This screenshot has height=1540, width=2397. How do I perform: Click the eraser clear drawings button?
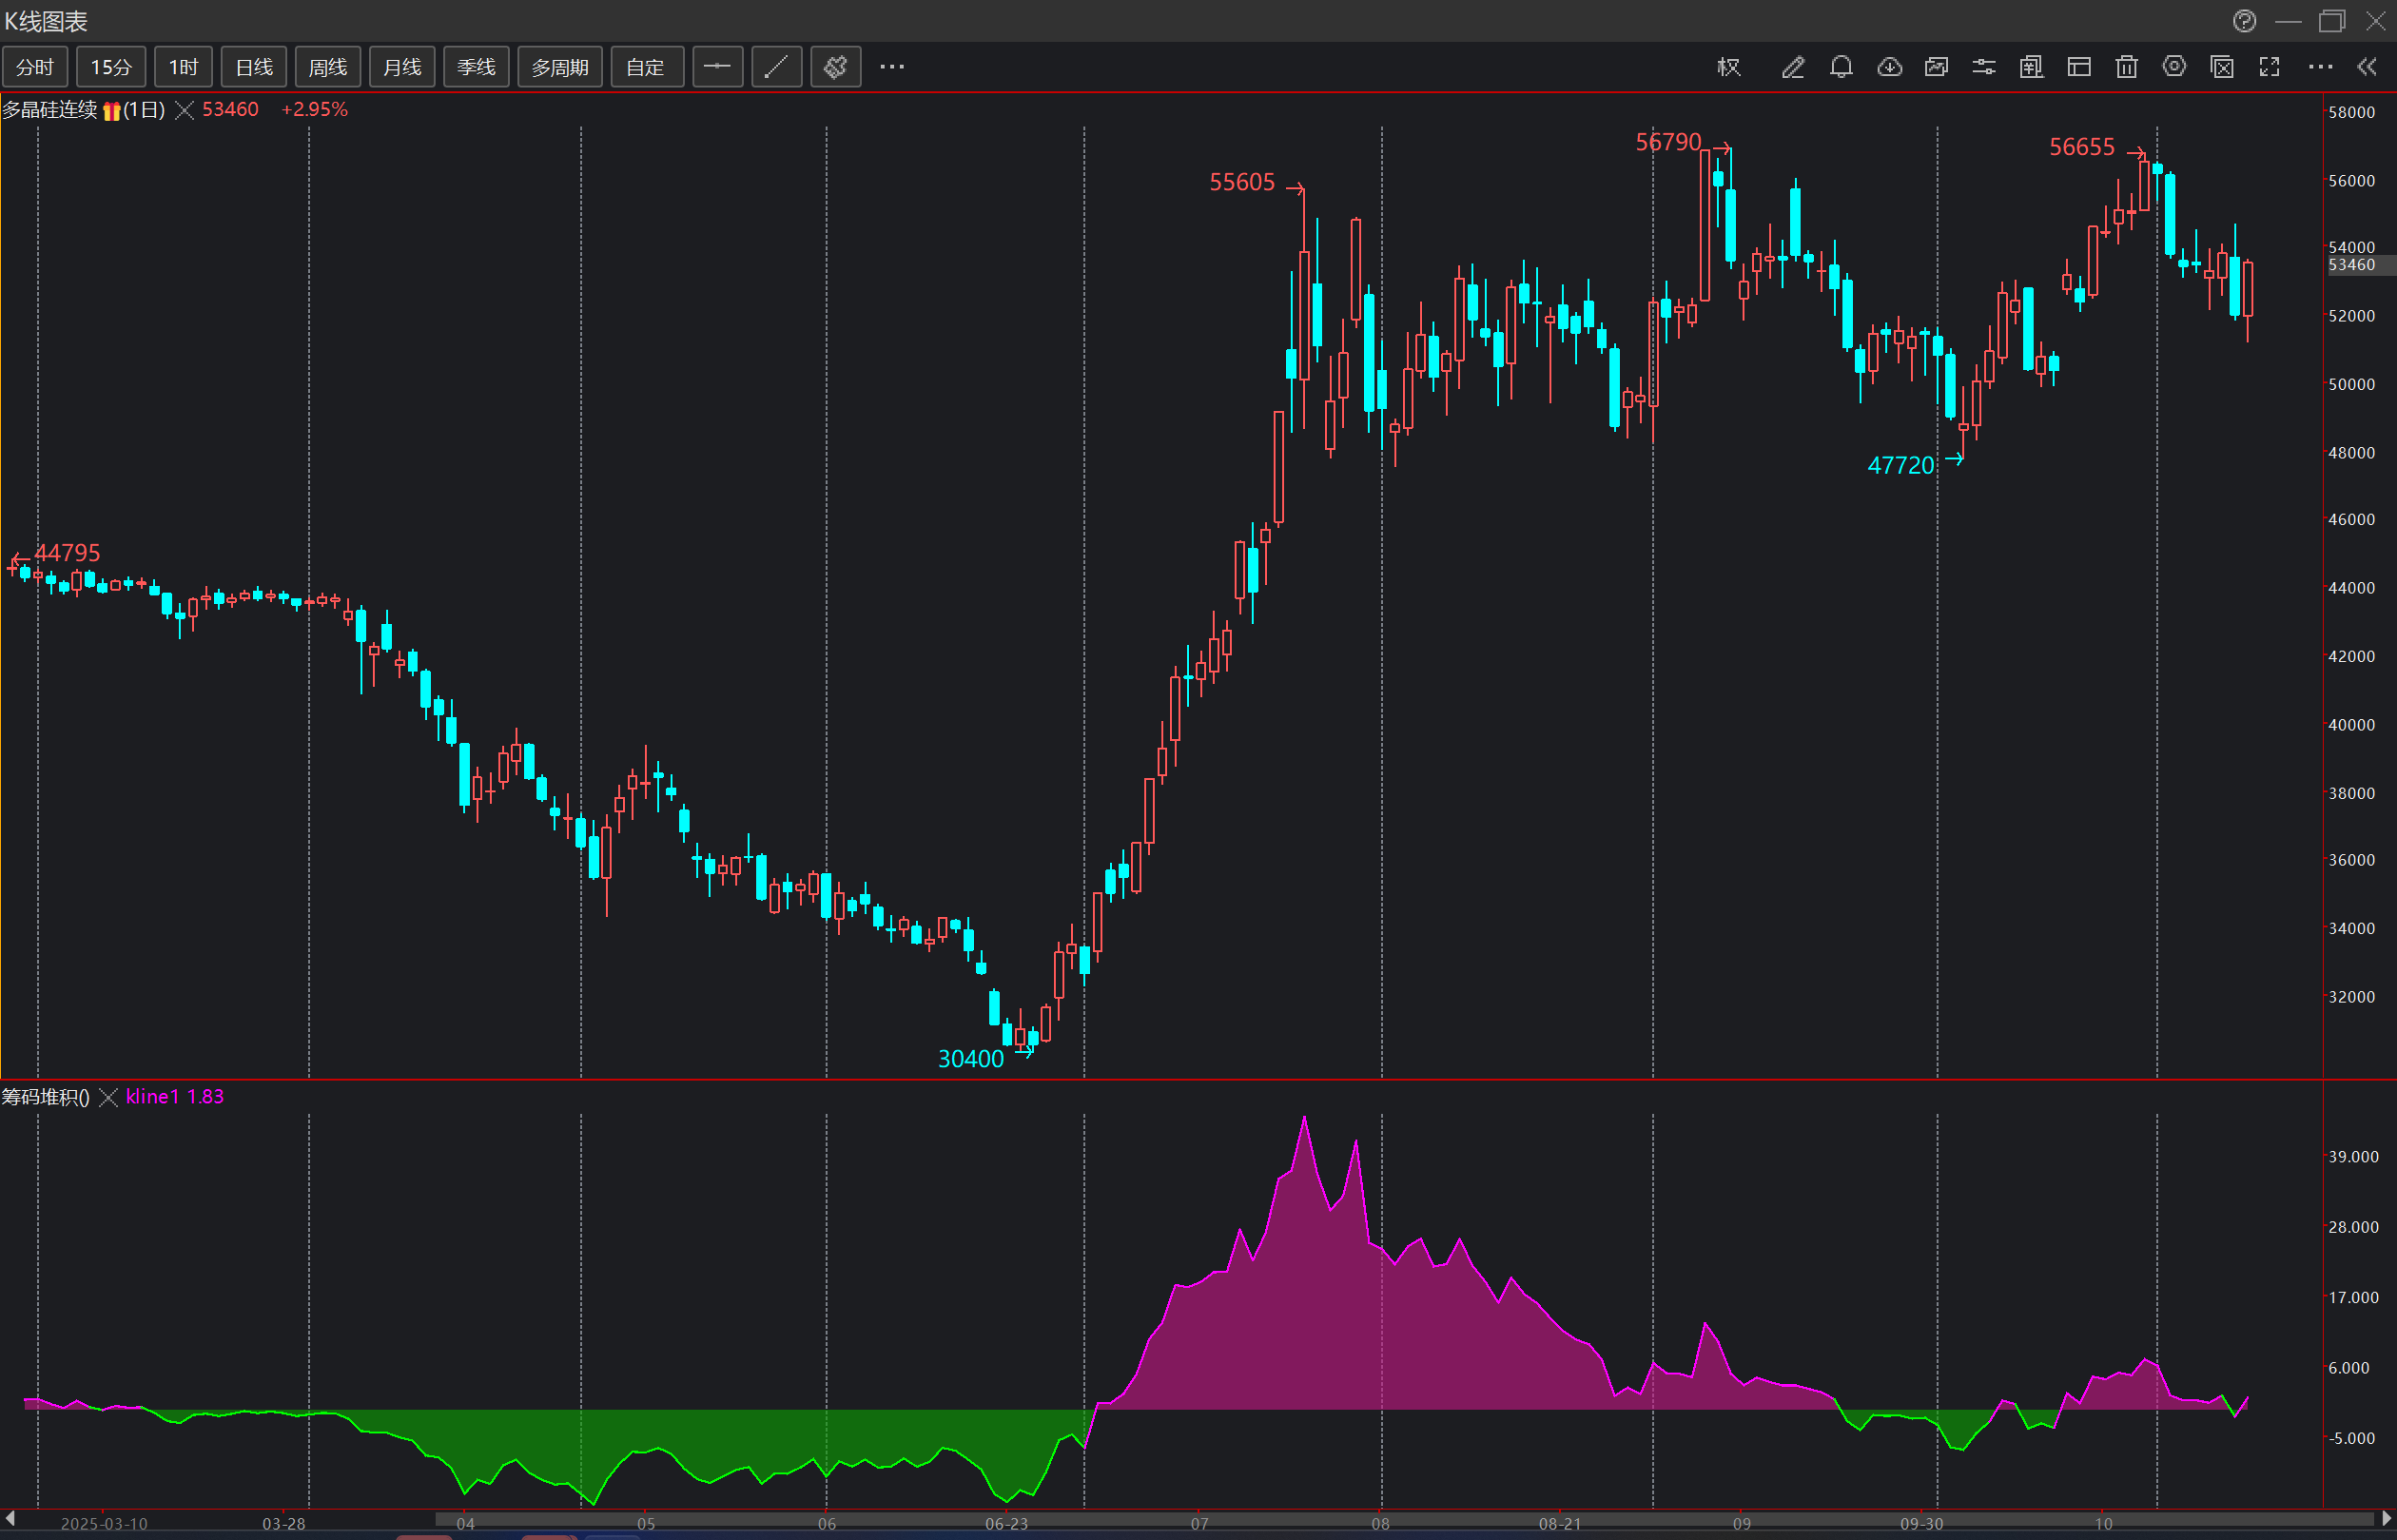pos(835,67)
